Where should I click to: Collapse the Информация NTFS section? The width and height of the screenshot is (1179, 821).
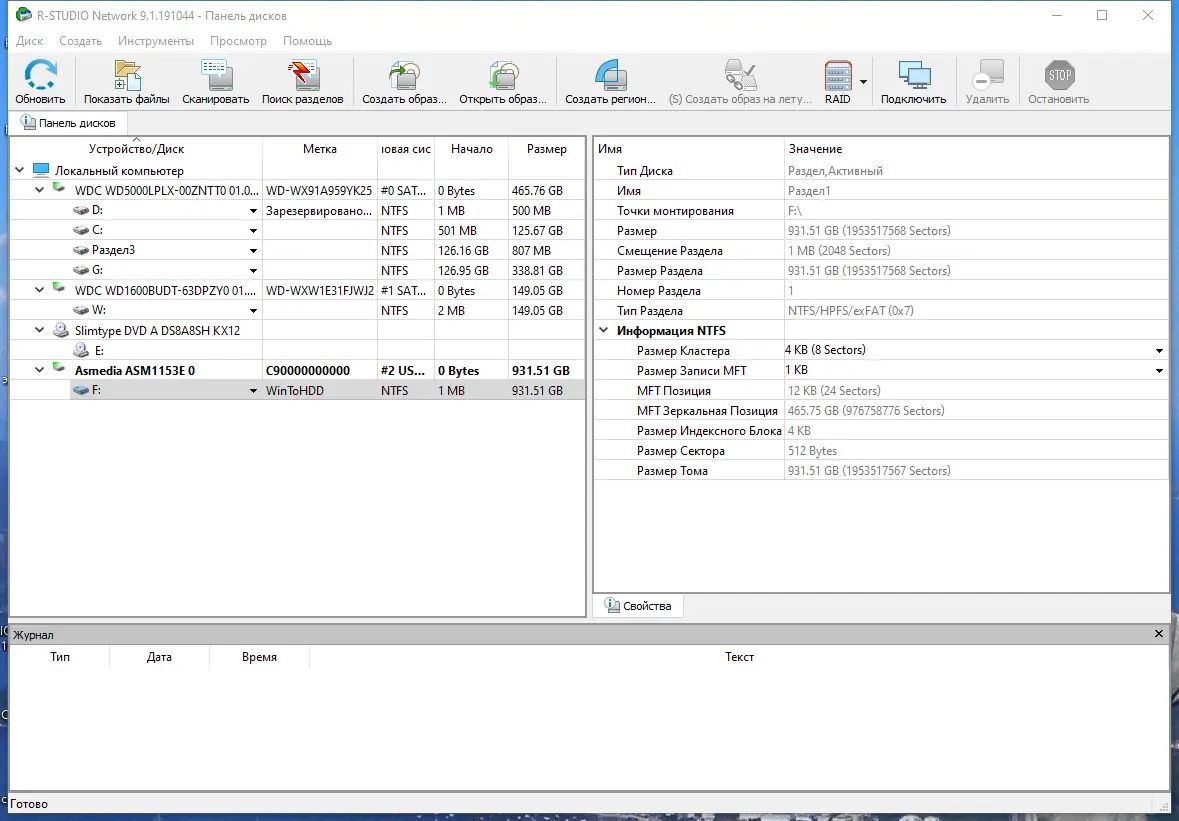click(603, 331)
